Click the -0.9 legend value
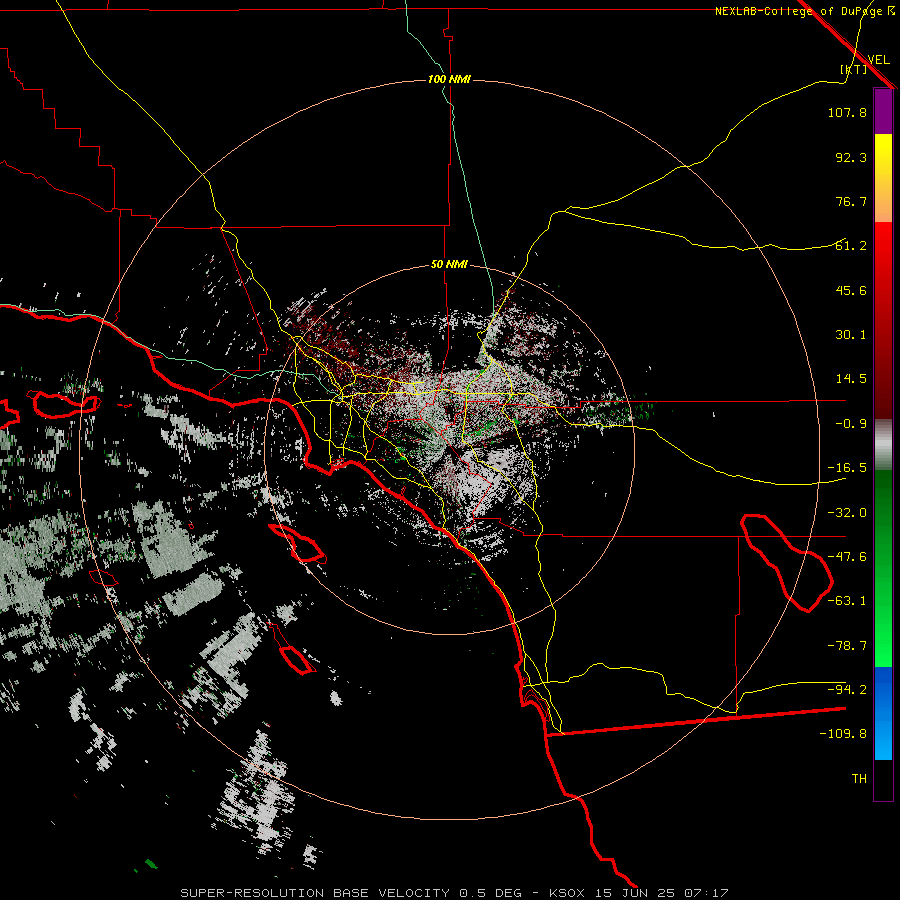Screen dimensions: 900x900 pyautogui.click(x=851, y=424)
